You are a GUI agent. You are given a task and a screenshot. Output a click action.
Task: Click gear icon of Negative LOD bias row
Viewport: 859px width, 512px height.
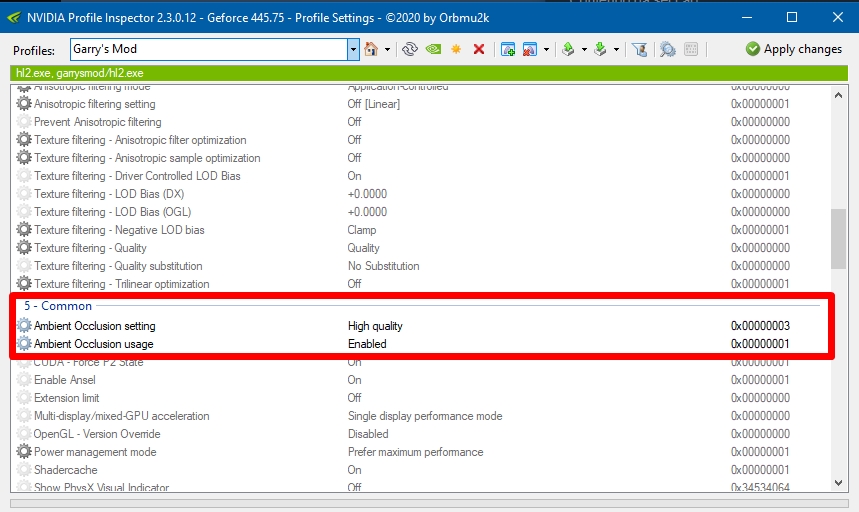pyautogui.click(x=24, y=230)
